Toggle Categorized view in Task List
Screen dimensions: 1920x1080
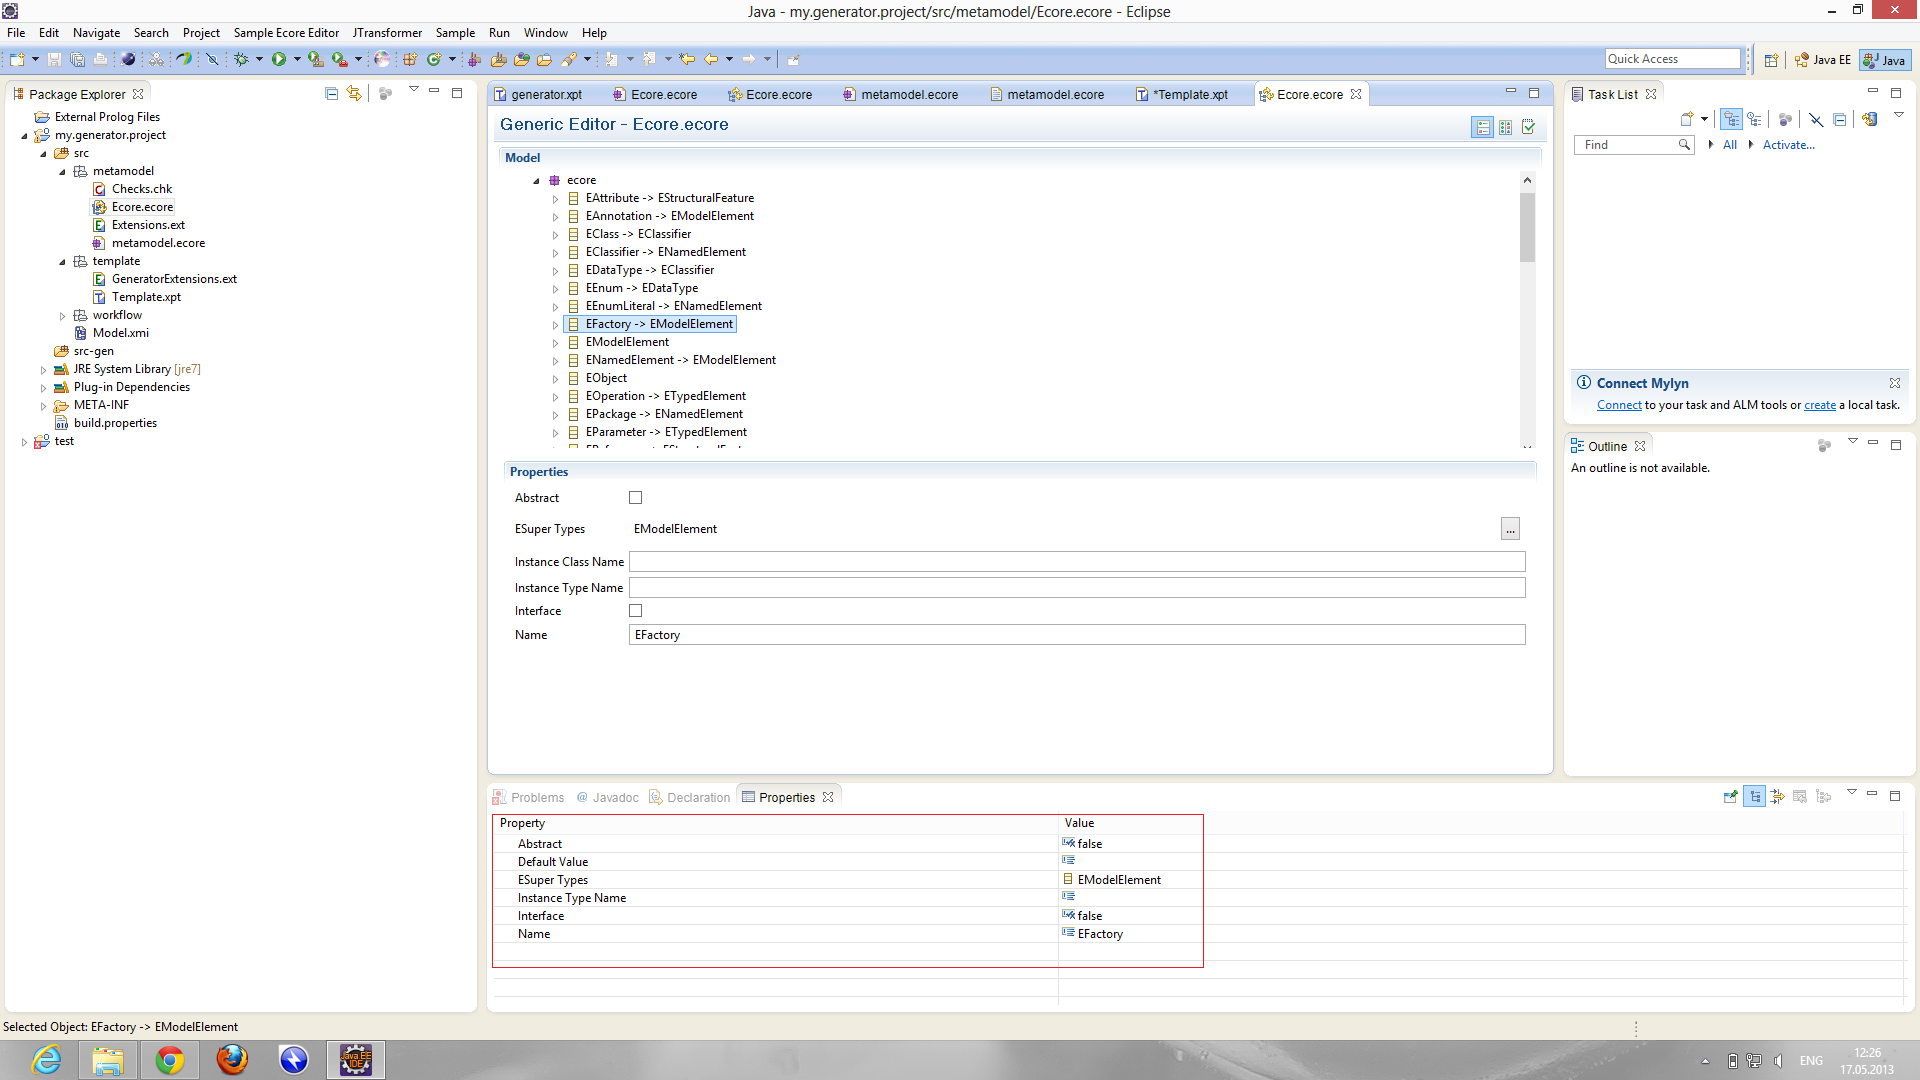[1731, 119]
